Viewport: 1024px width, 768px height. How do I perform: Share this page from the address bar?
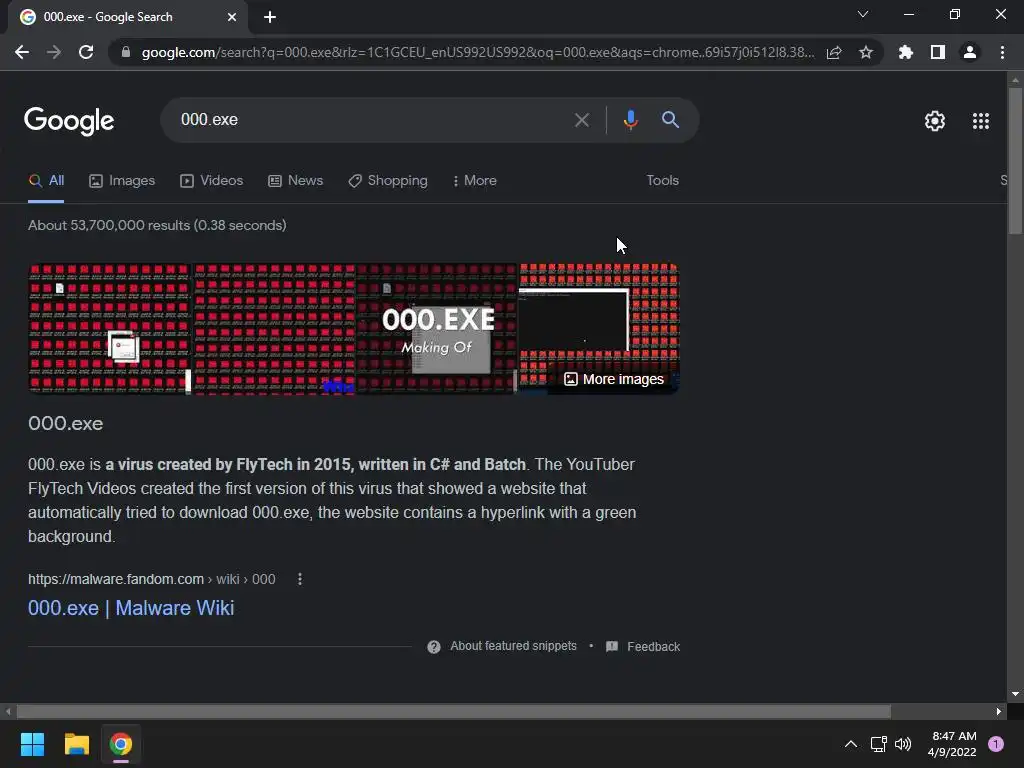click(834, 52)
